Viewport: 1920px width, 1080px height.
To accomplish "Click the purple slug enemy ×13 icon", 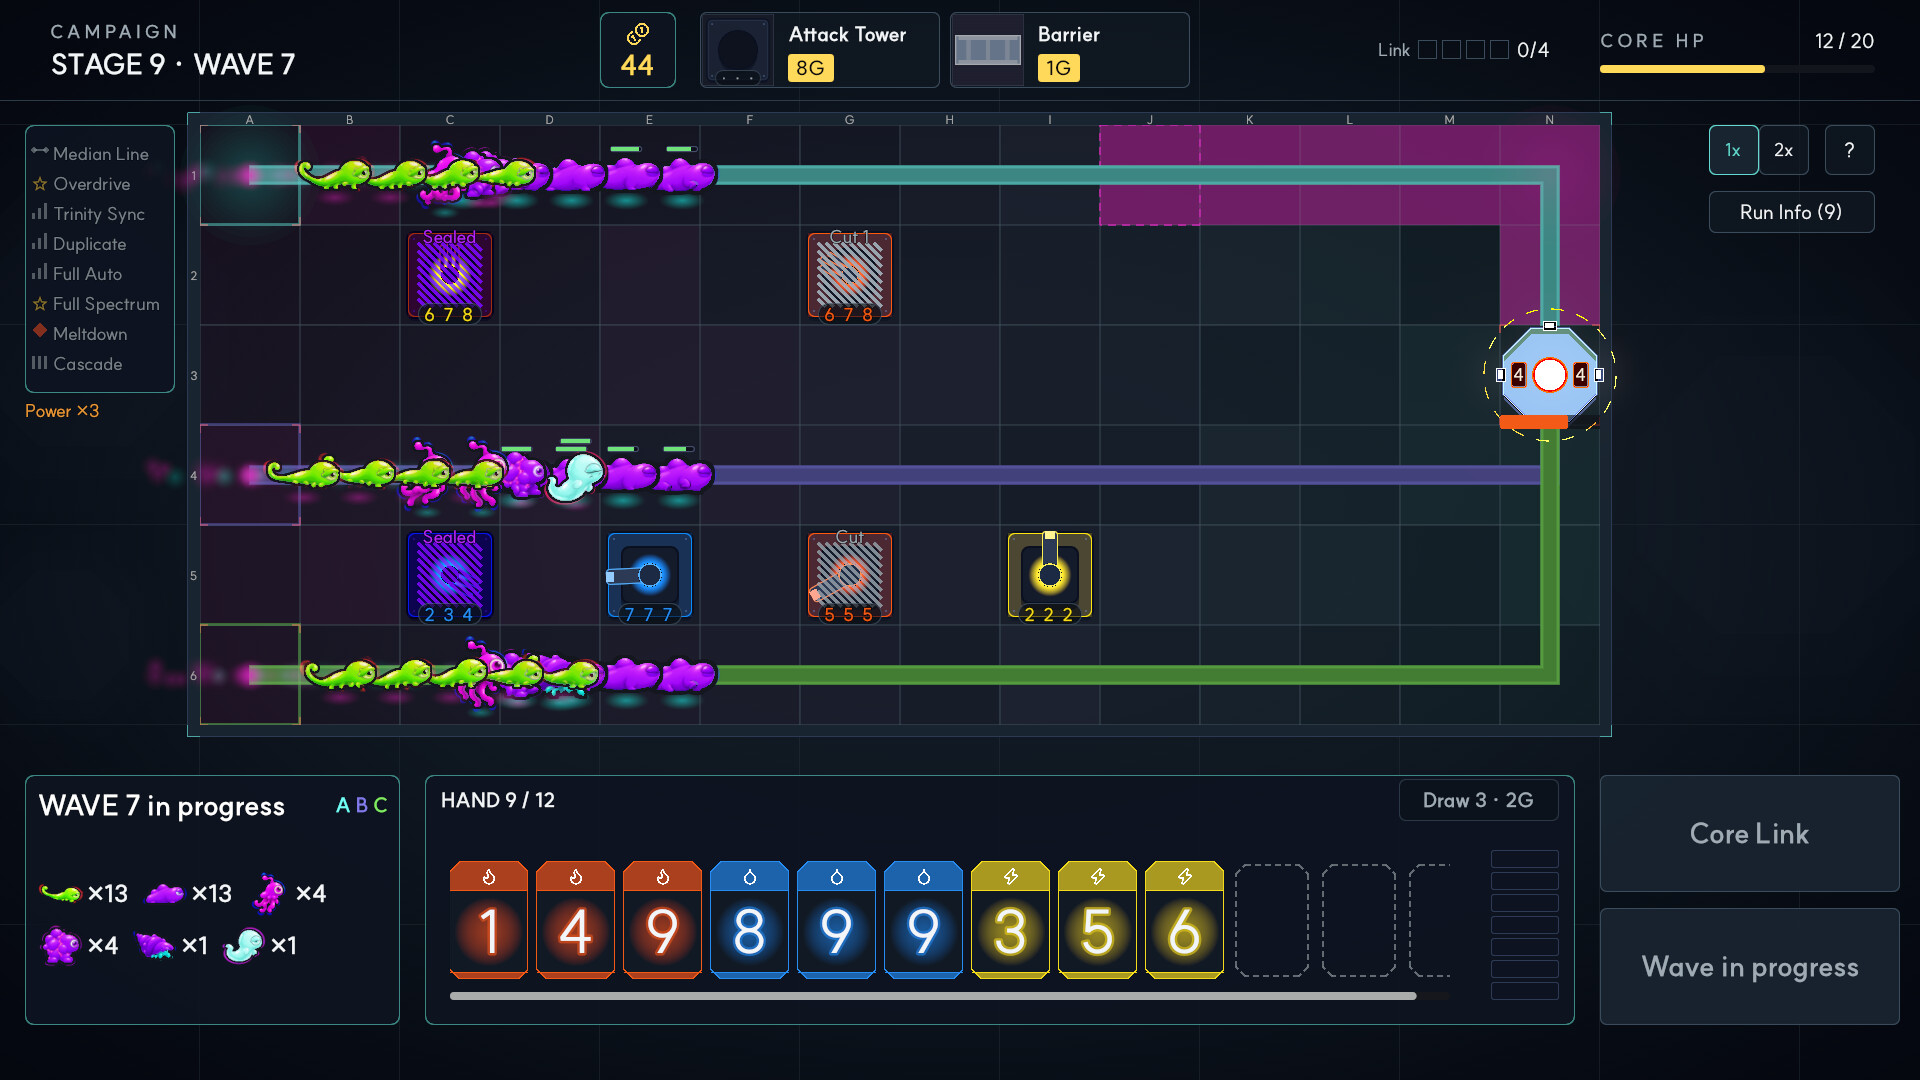I will click(165, 893).
